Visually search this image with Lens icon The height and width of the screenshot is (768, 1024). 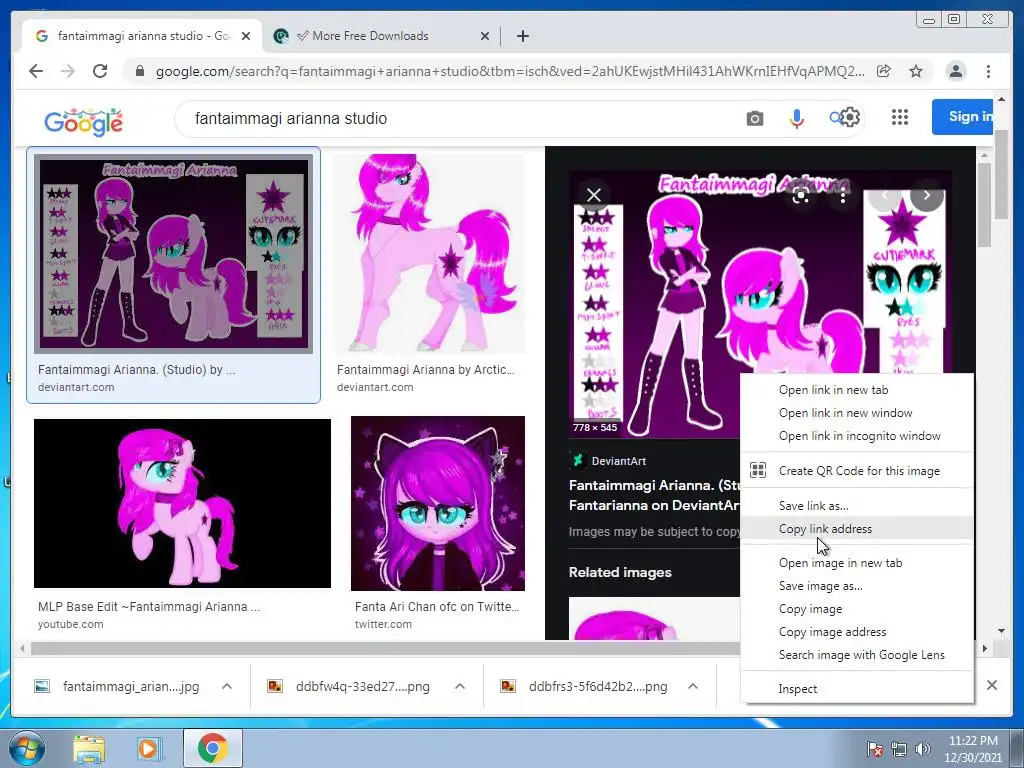click(x=801, y=195)
